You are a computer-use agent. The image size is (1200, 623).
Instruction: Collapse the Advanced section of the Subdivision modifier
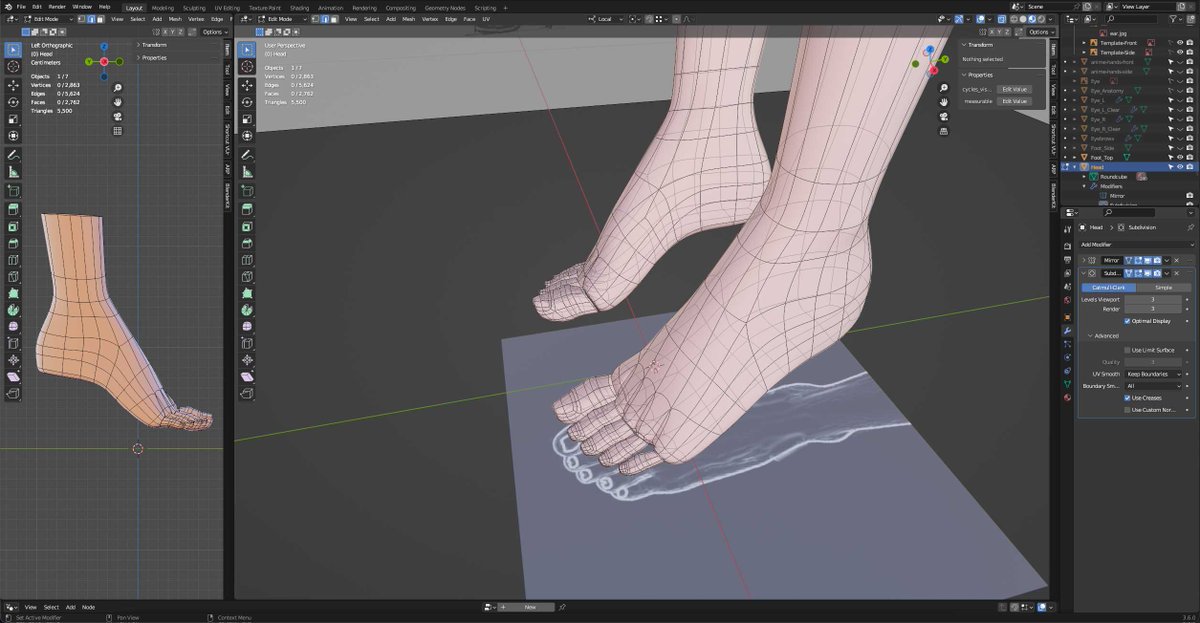tap(1106, 336)
